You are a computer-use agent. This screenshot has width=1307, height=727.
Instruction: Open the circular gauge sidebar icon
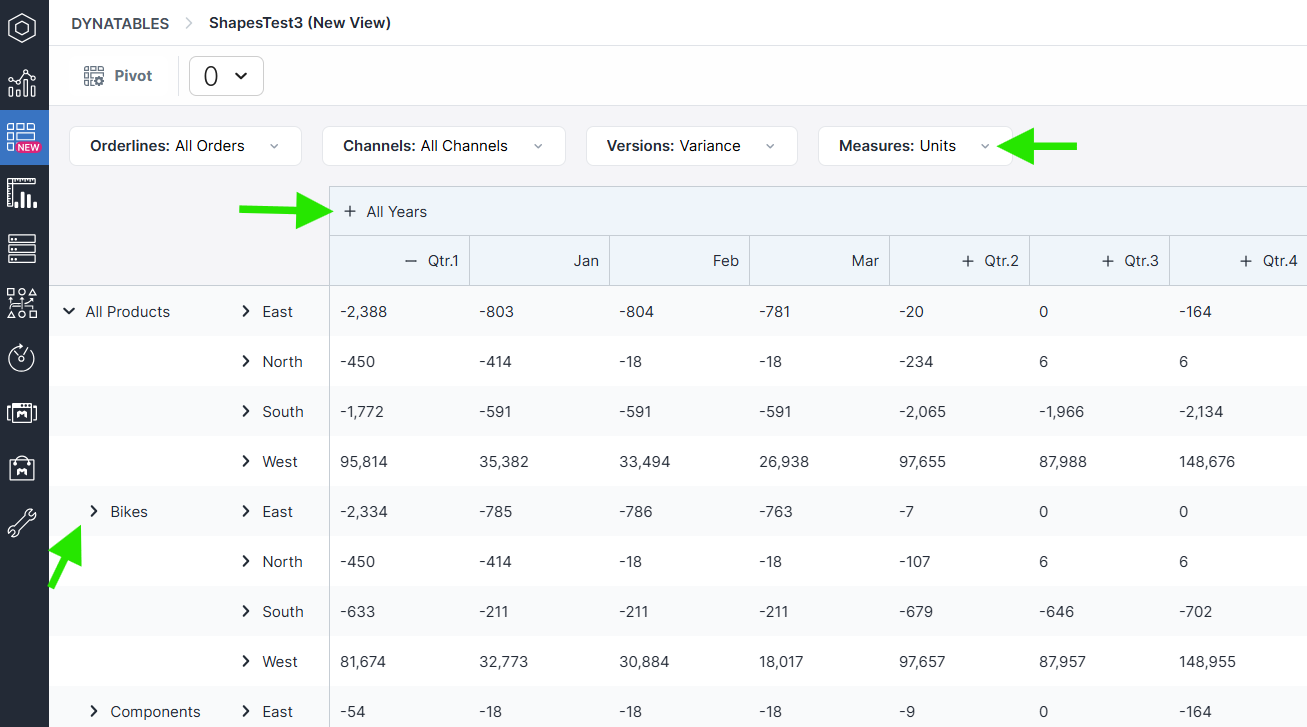tap(23, 357)
